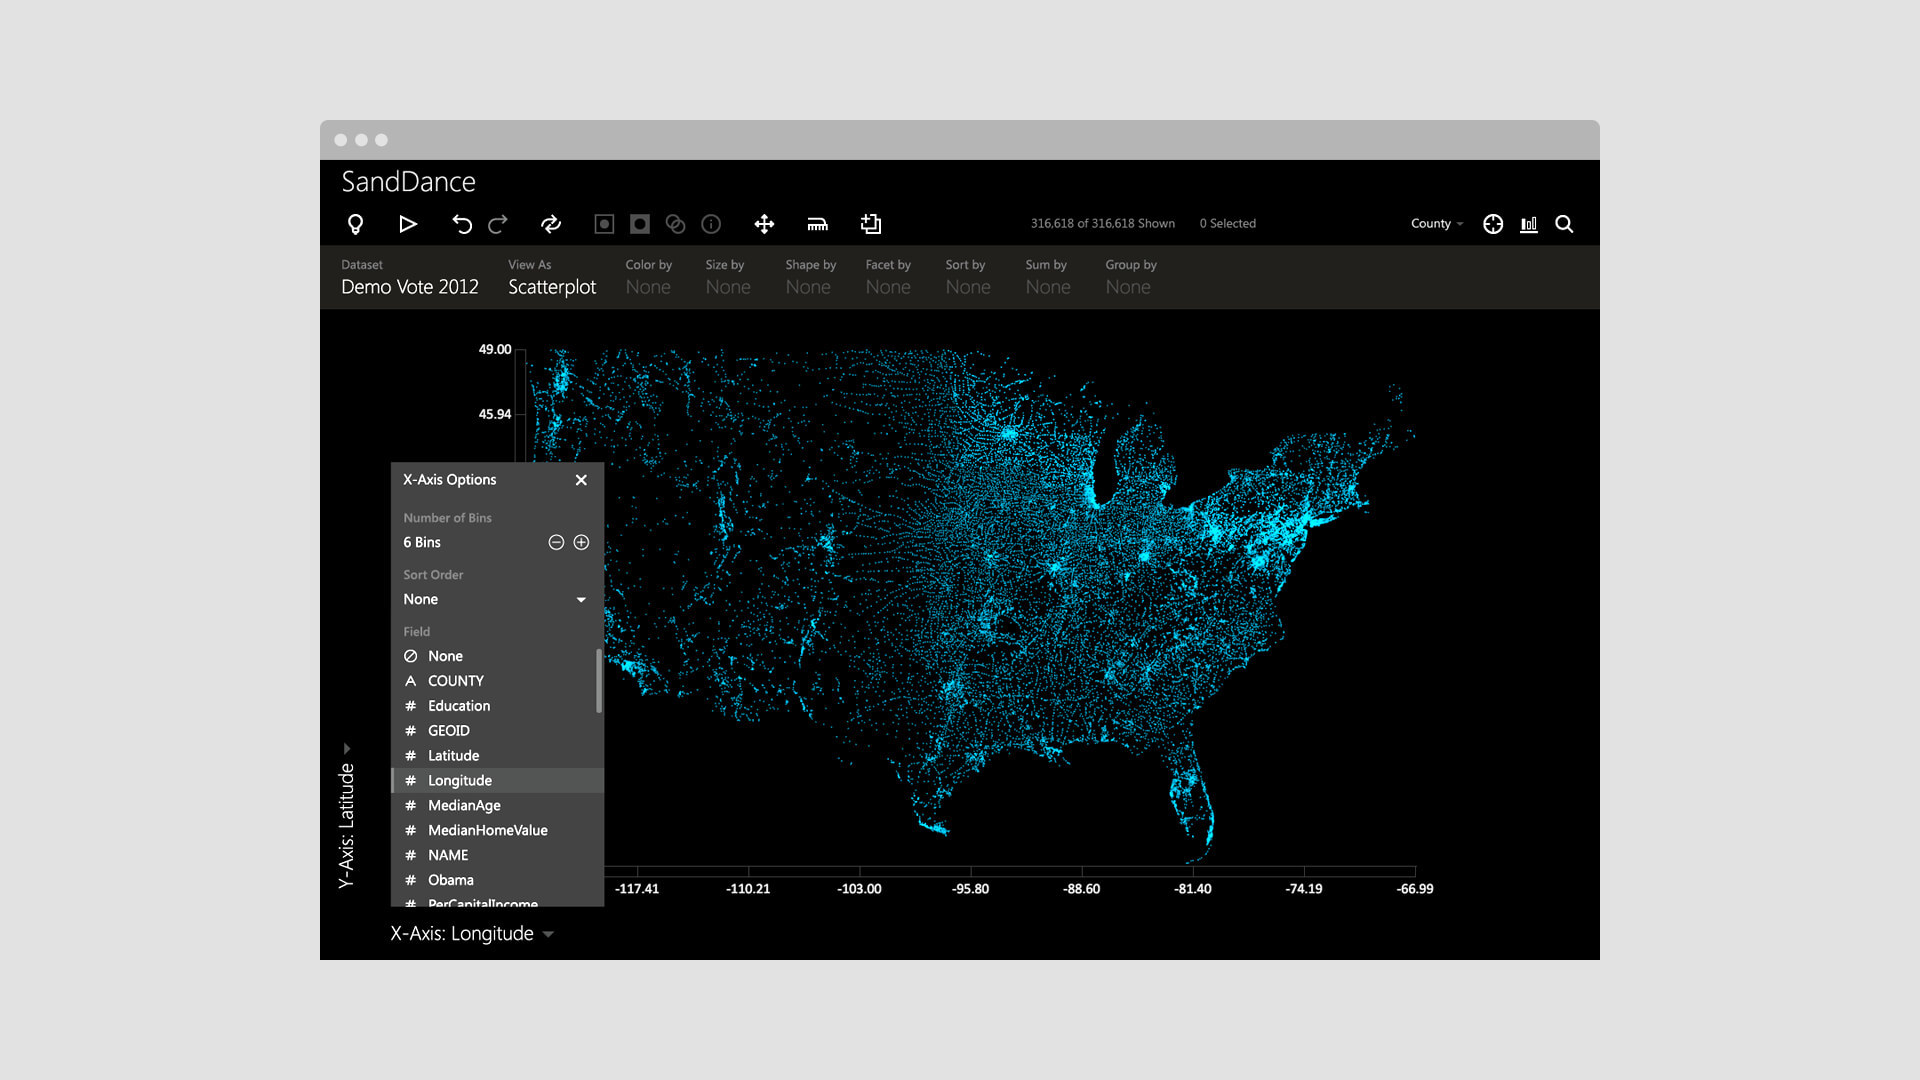Open the Sum by option
Viewport: 1920px width, 1080px height.
pyautogui.click(x=1048, y=277)
